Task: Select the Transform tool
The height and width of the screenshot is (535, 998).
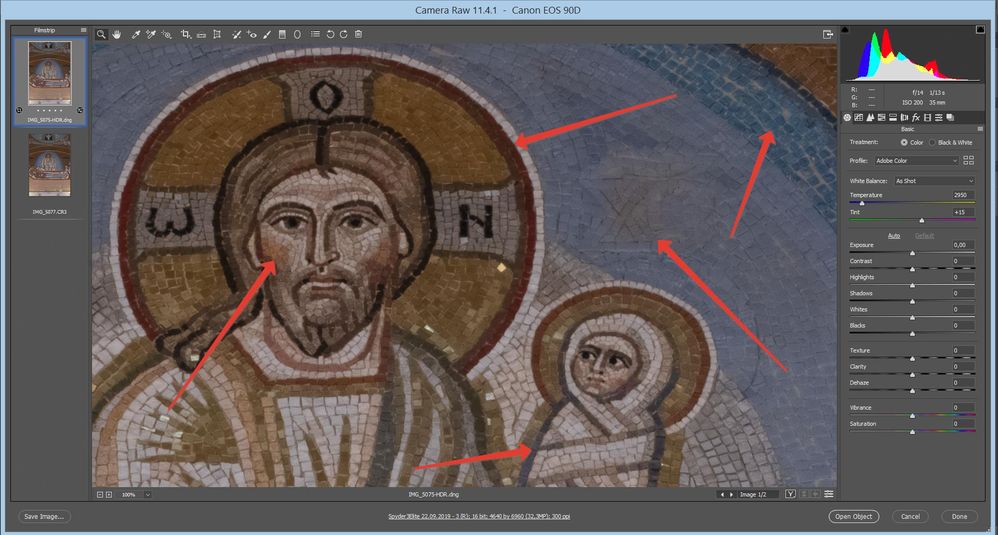Action: (x=217, y=34)
